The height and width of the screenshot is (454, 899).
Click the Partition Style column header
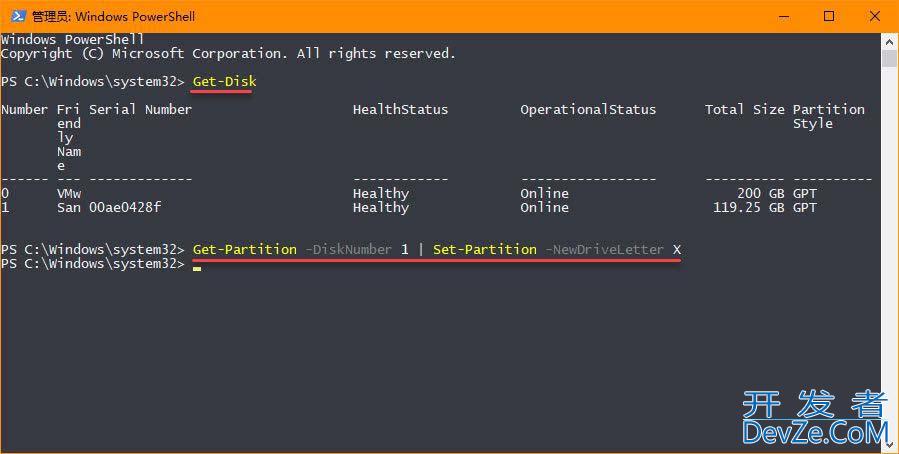pos(828,116)
